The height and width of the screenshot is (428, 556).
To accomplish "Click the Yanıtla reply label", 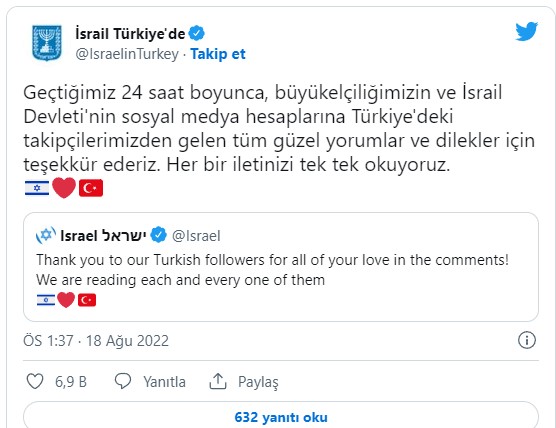I will (165, 382).
